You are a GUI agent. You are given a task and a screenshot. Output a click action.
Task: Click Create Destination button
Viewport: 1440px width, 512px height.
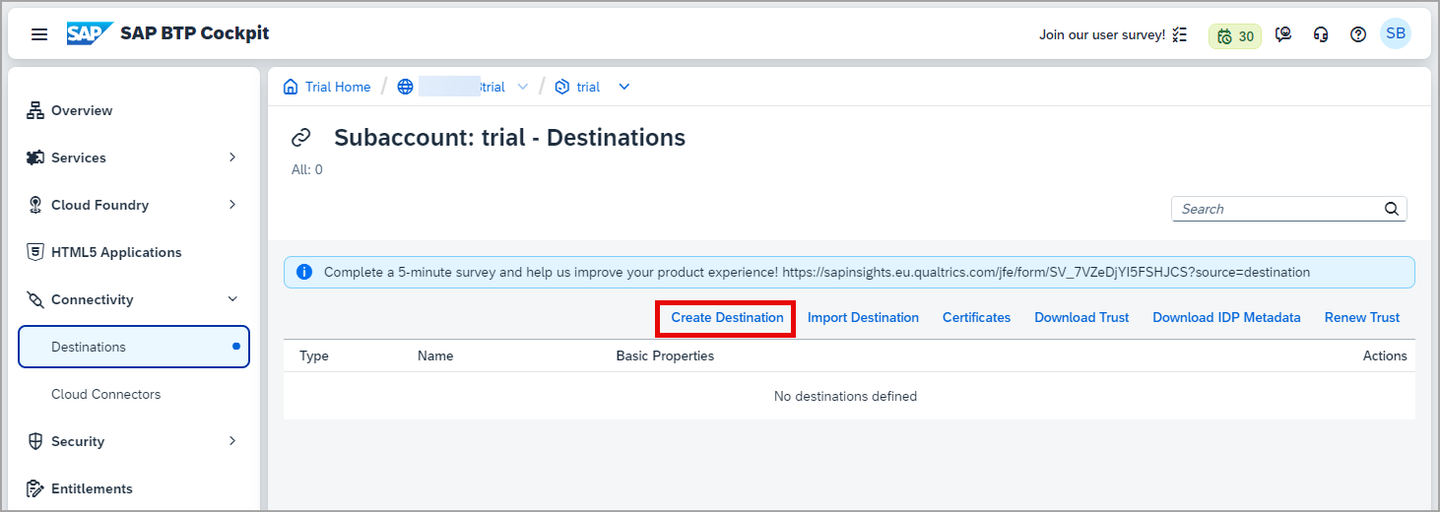click(x=727, y=318)
